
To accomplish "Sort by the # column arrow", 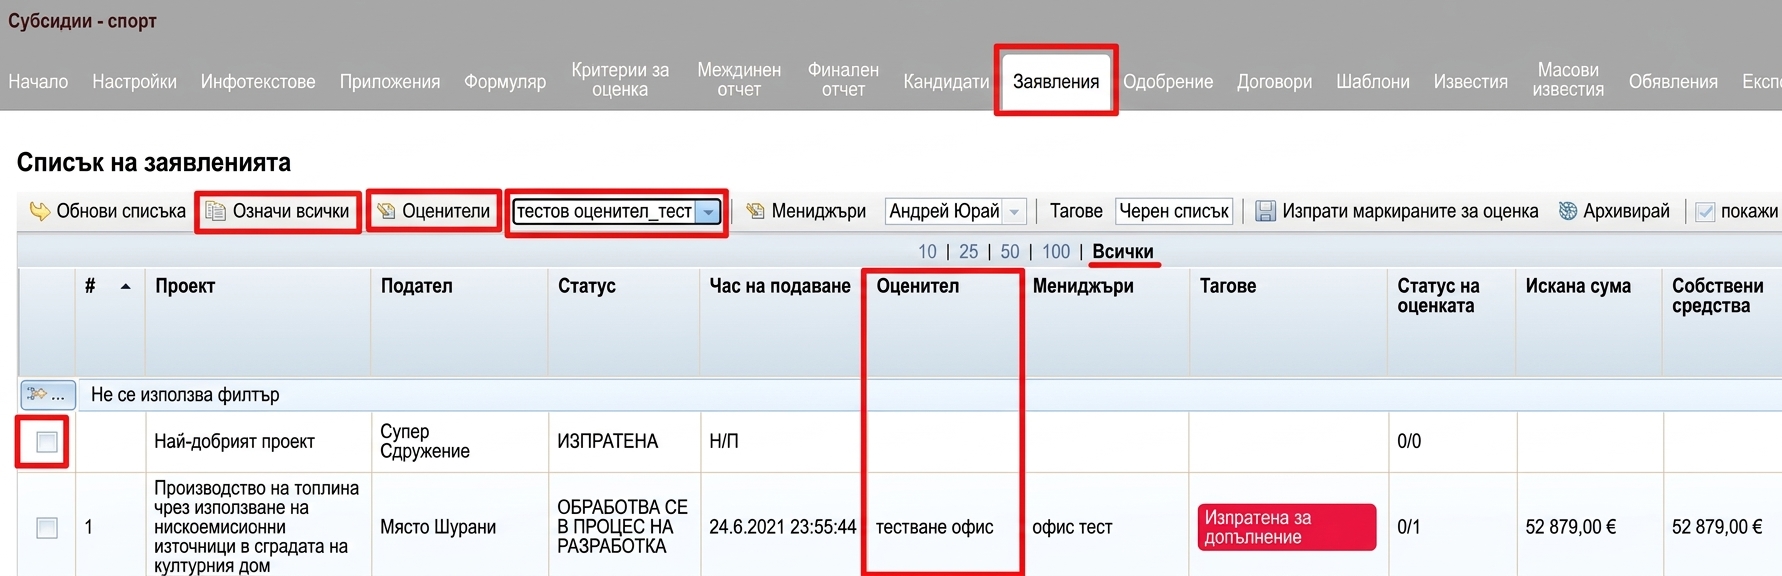I will [125, 287].
